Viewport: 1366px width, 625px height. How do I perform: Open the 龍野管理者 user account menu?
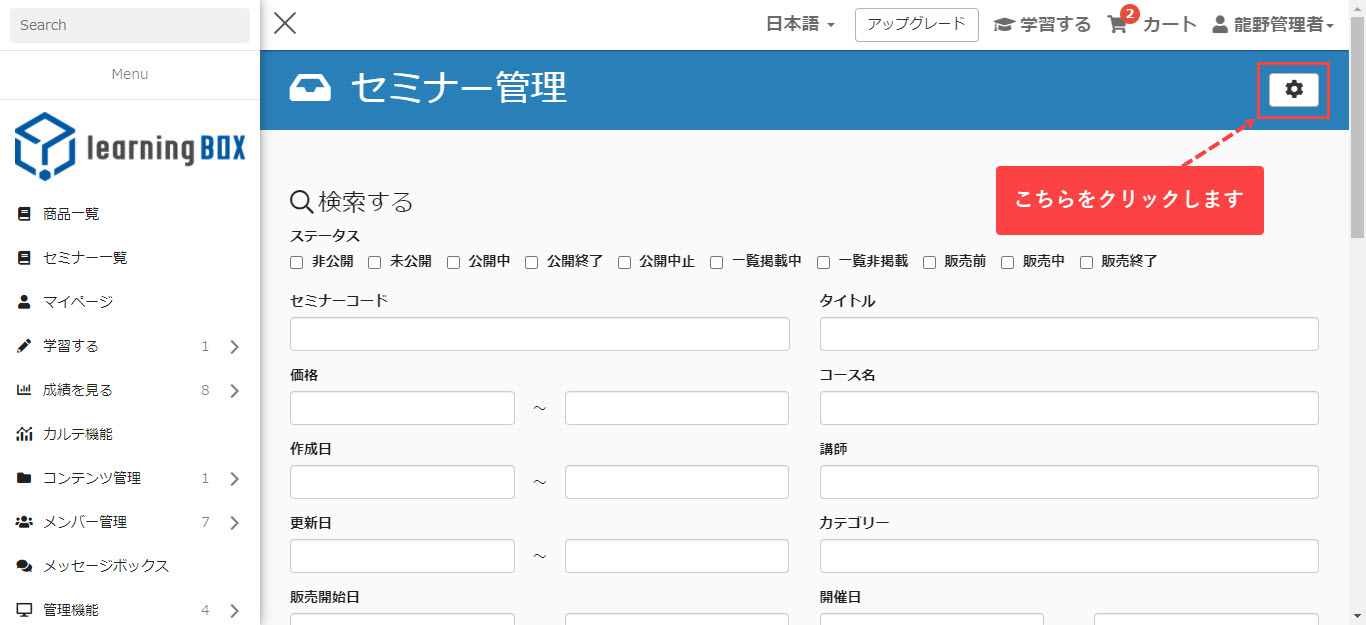coord(1273,25)
